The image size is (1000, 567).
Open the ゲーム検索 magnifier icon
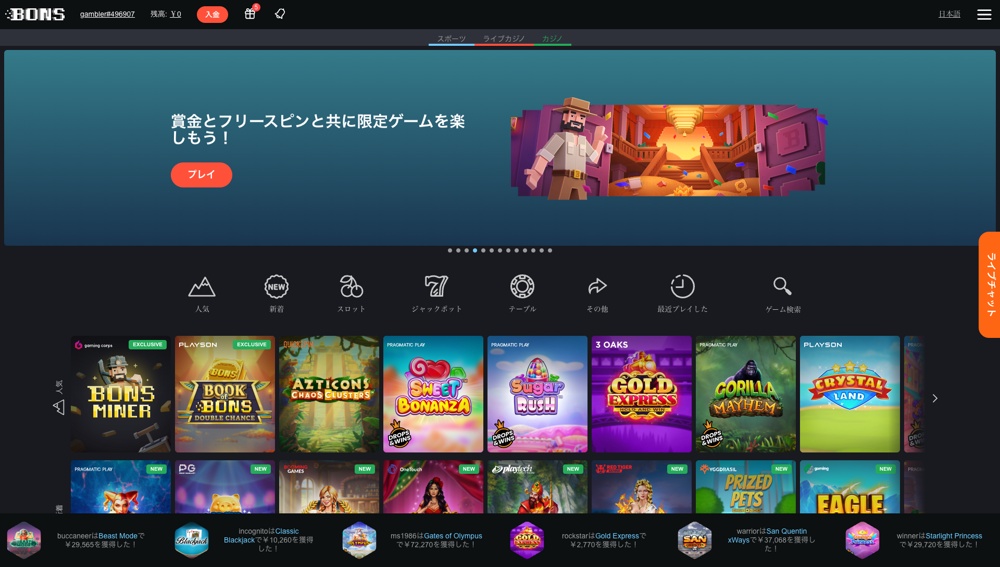783,293
